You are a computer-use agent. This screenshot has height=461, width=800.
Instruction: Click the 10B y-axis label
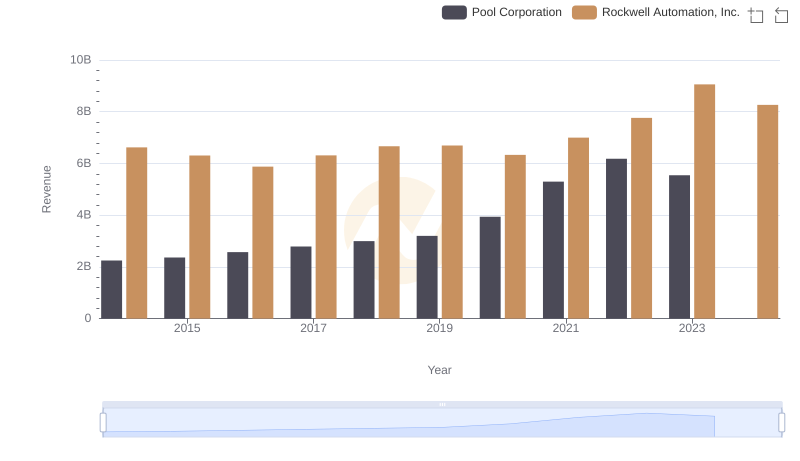tap(81, 60)
